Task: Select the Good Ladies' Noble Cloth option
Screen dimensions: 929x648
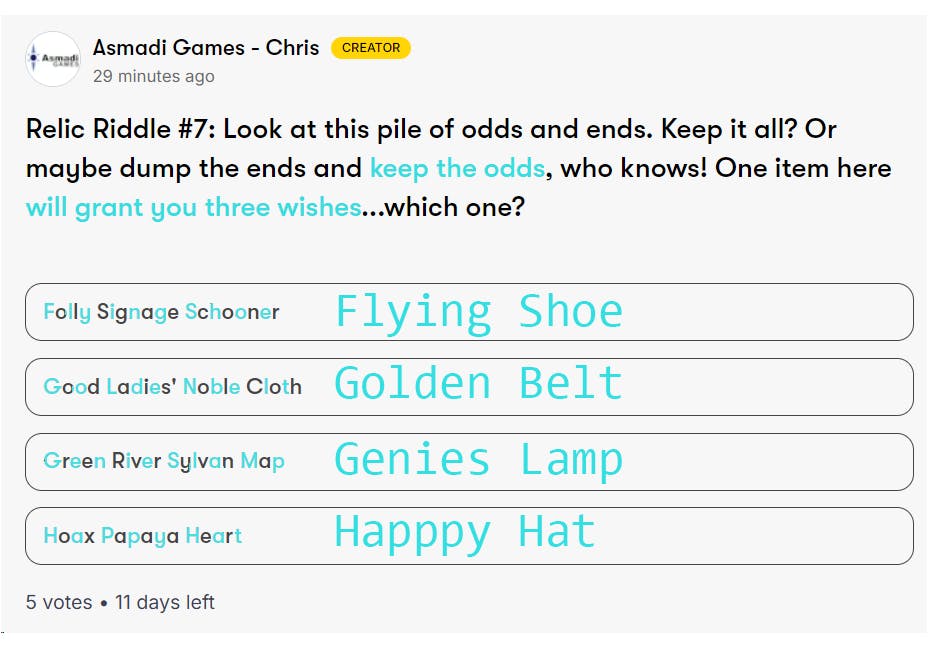Action: point(172,386)
